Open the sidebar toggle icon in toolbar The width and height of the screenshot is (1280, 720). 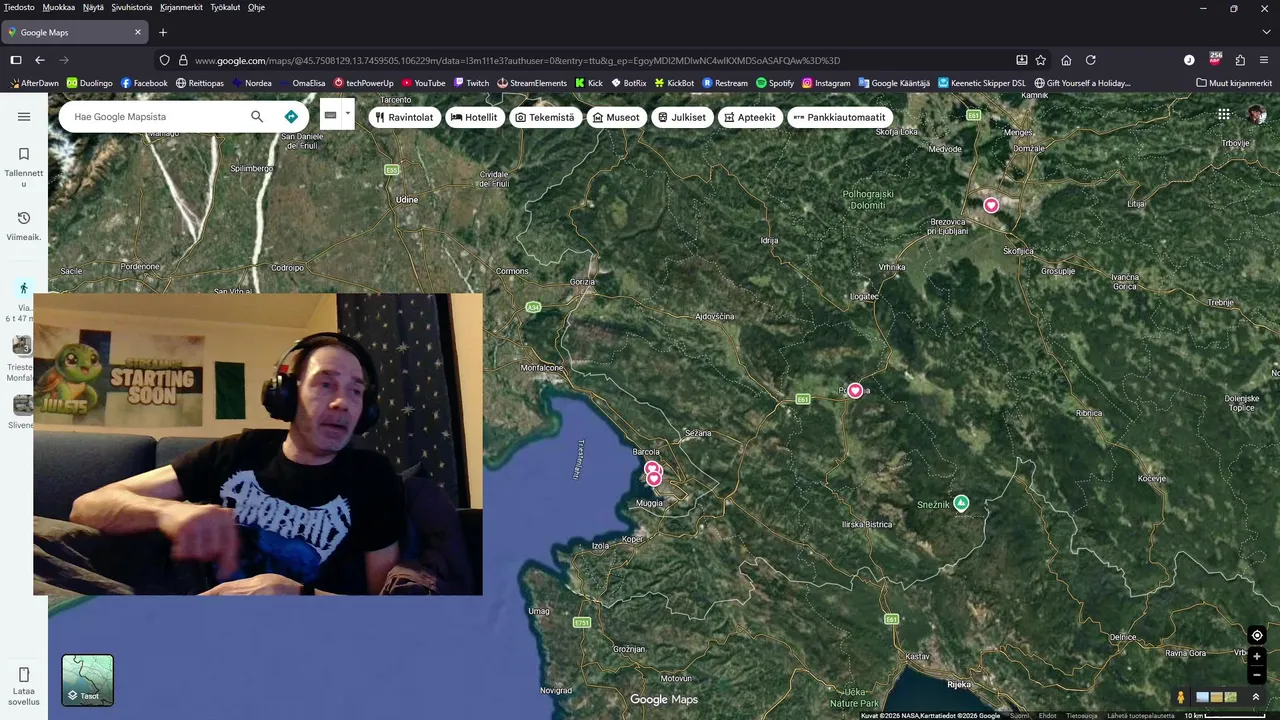[x=16, y=60]
